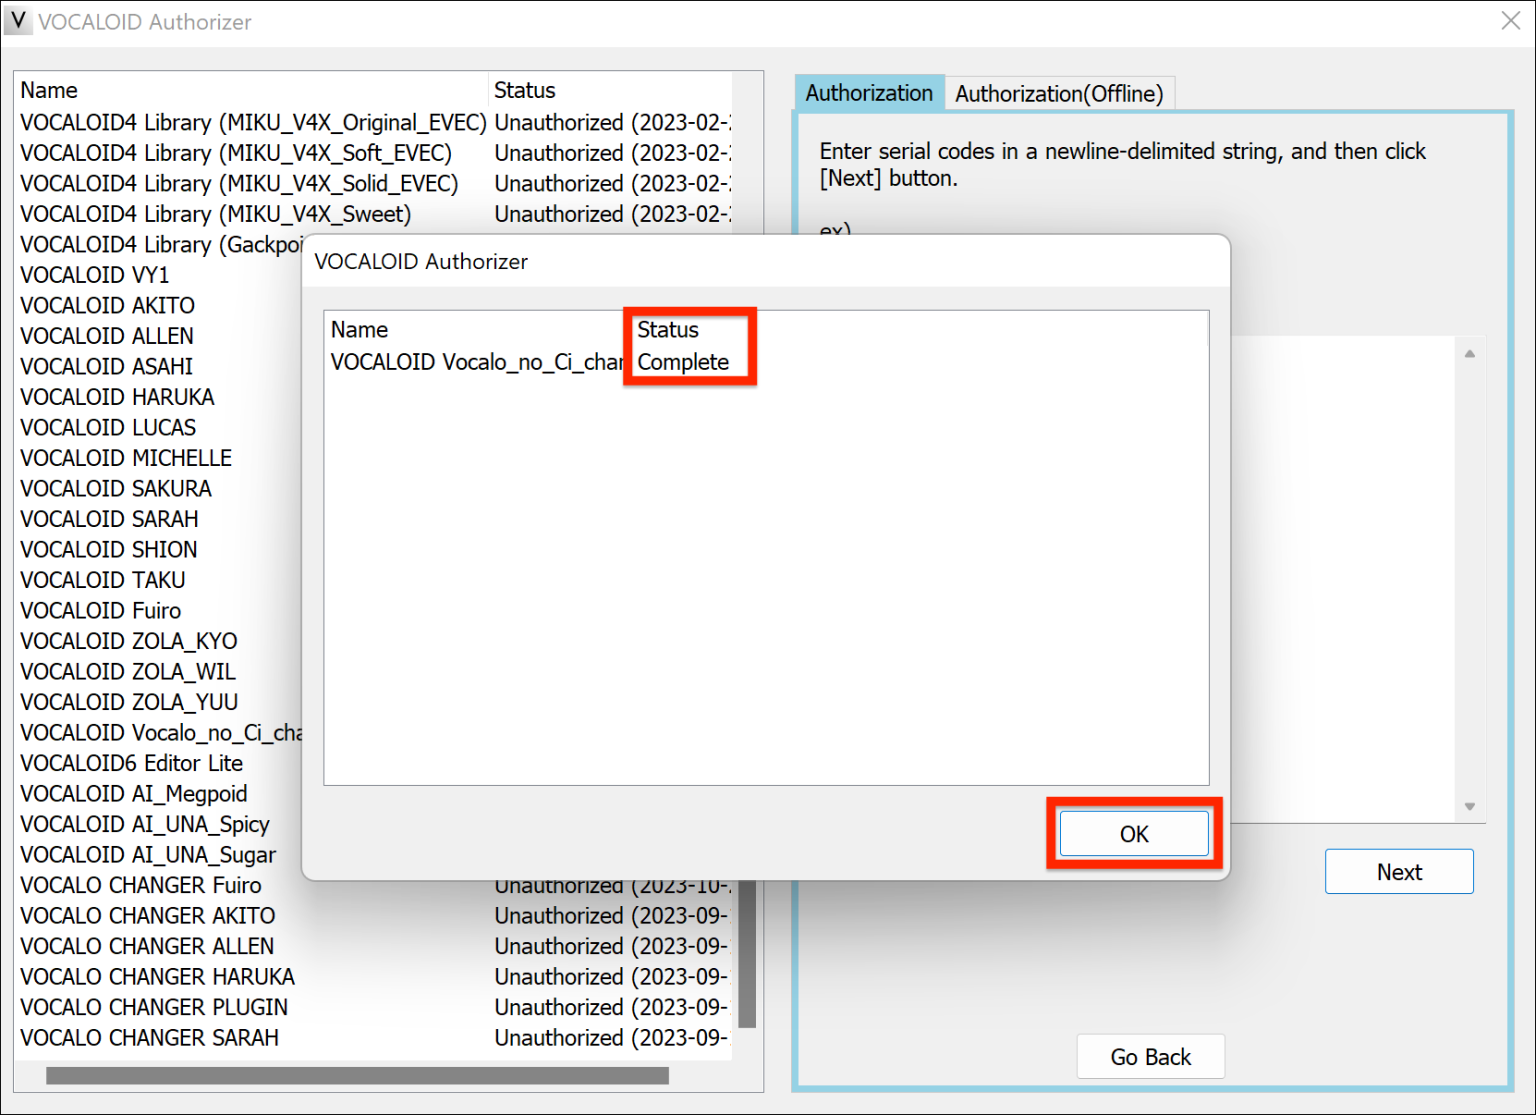The height and width of the screenshot is (1115, 1536).
Task: Select the VOCALO CHANGER PLUGIN entry
Action: click(x=153, y=1007)
